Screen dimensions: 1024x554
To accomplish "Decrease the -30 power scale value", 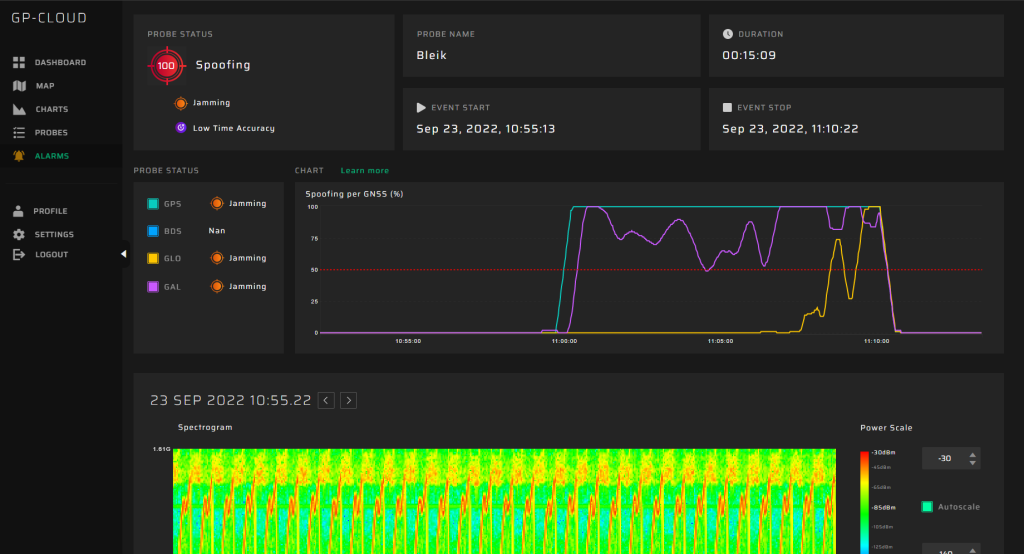I will pos(973,463).
